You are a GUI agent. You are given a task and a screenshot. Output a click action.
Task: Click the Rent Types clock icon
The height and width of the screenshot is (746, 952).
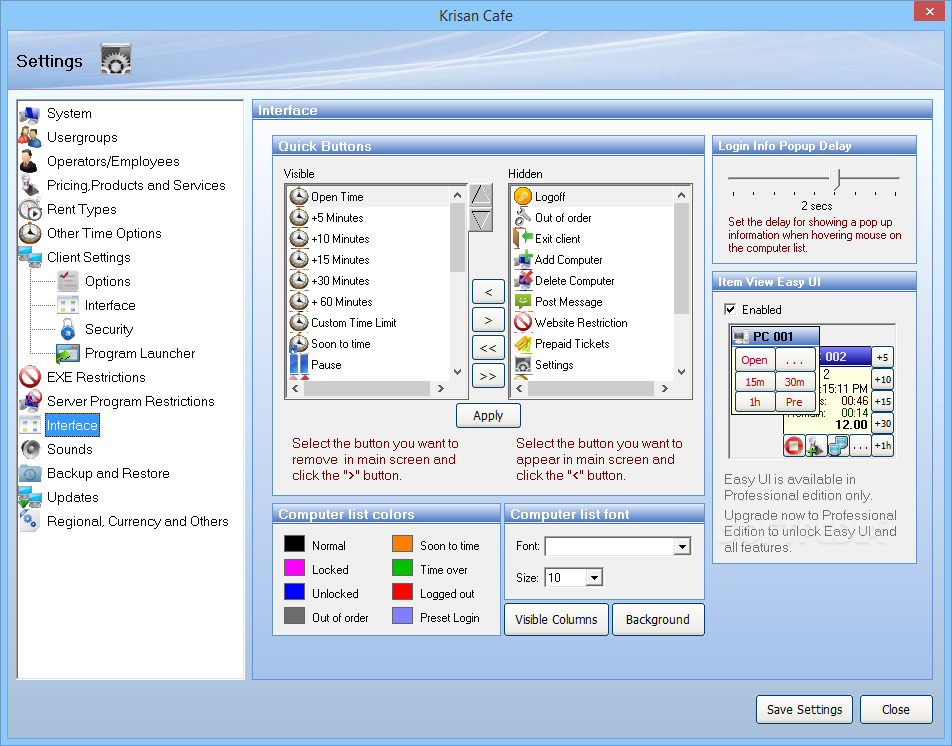click(x=30, y=209)
